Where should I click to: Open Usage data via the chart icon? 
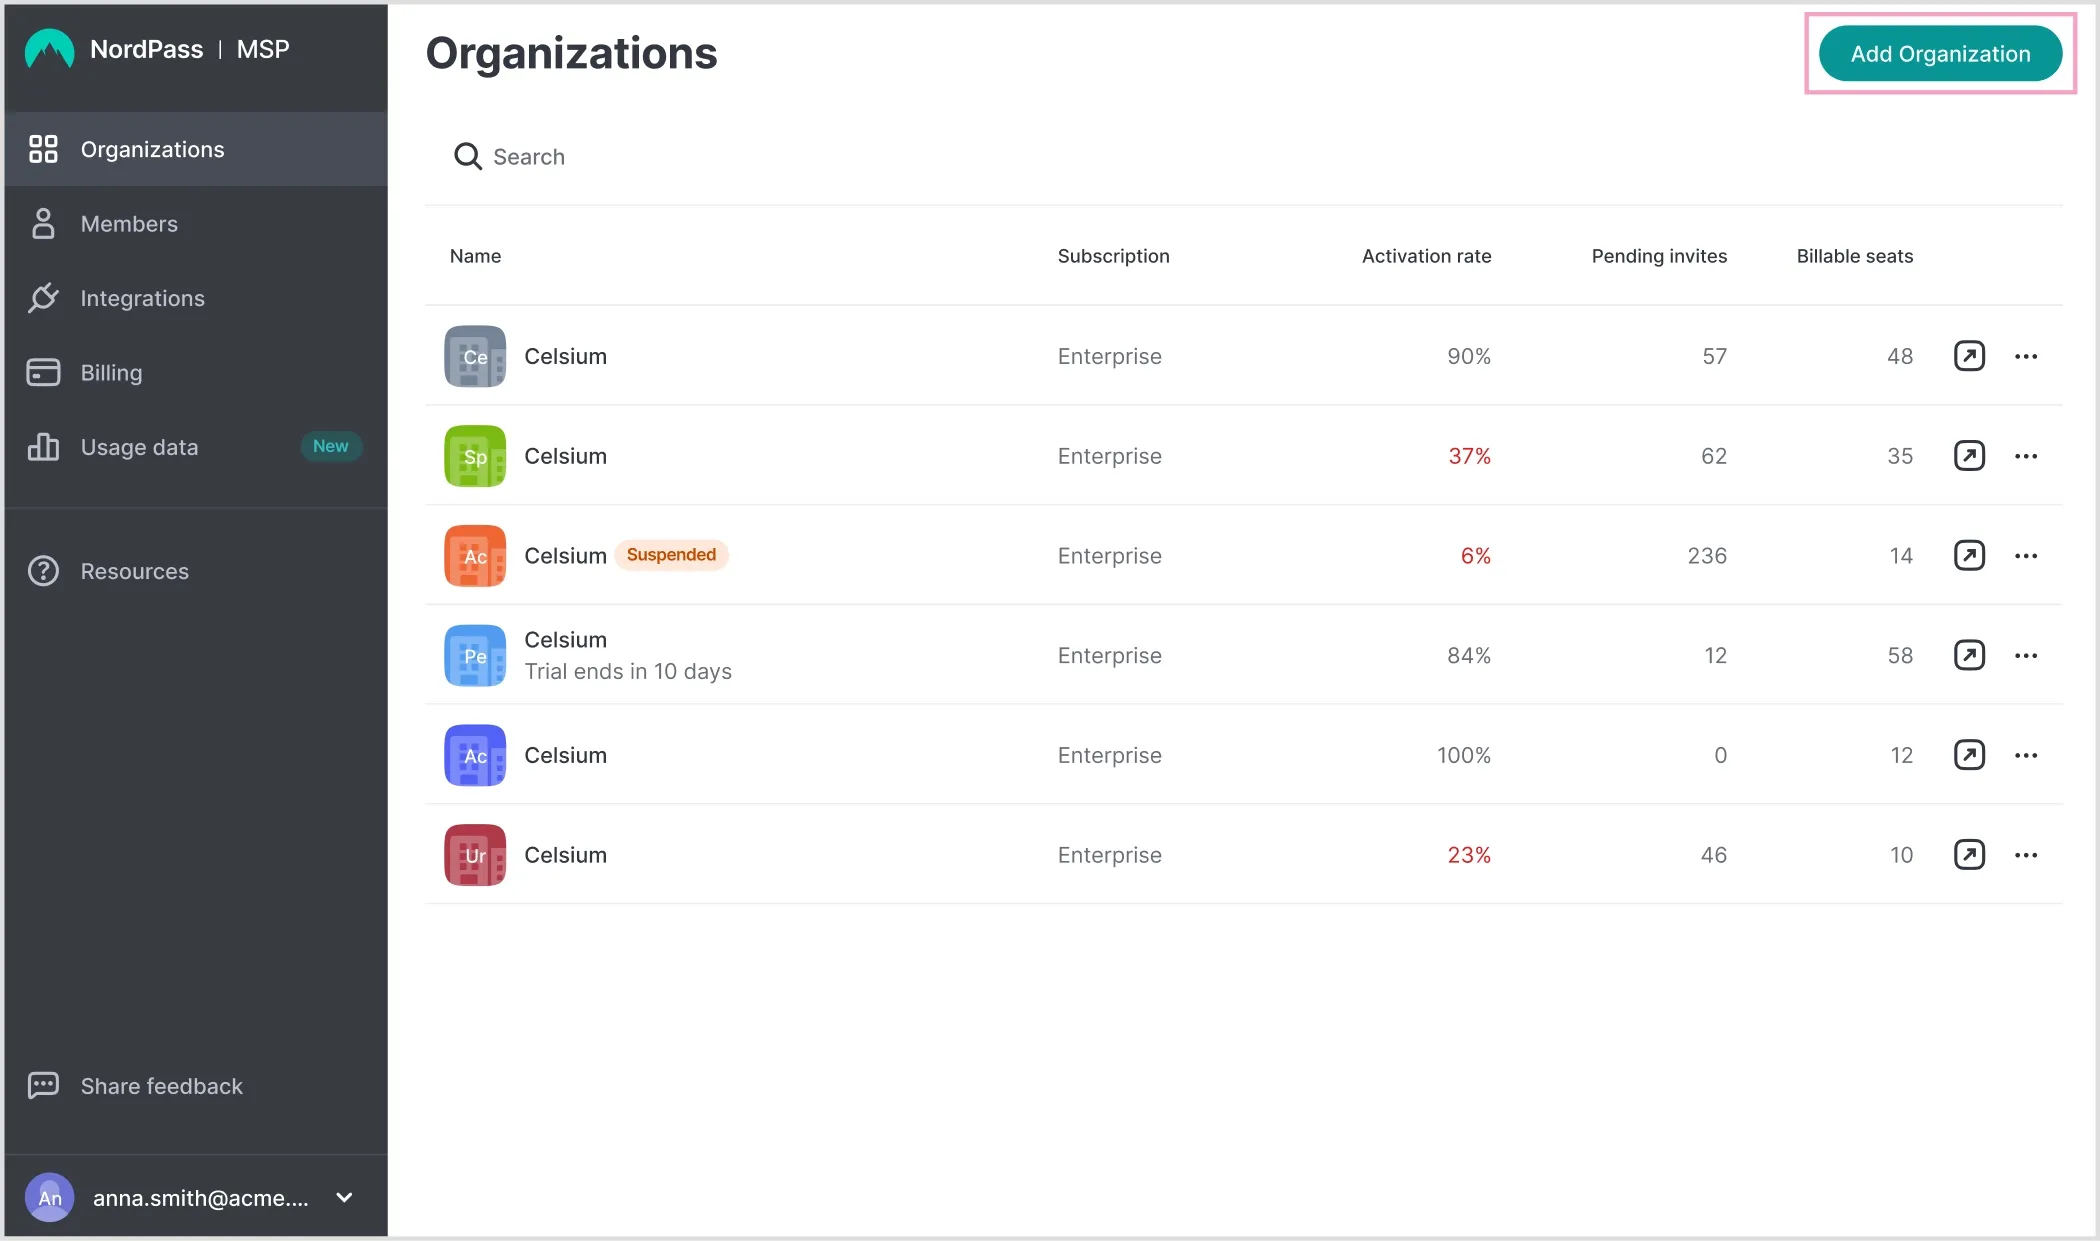coord(42,447)
